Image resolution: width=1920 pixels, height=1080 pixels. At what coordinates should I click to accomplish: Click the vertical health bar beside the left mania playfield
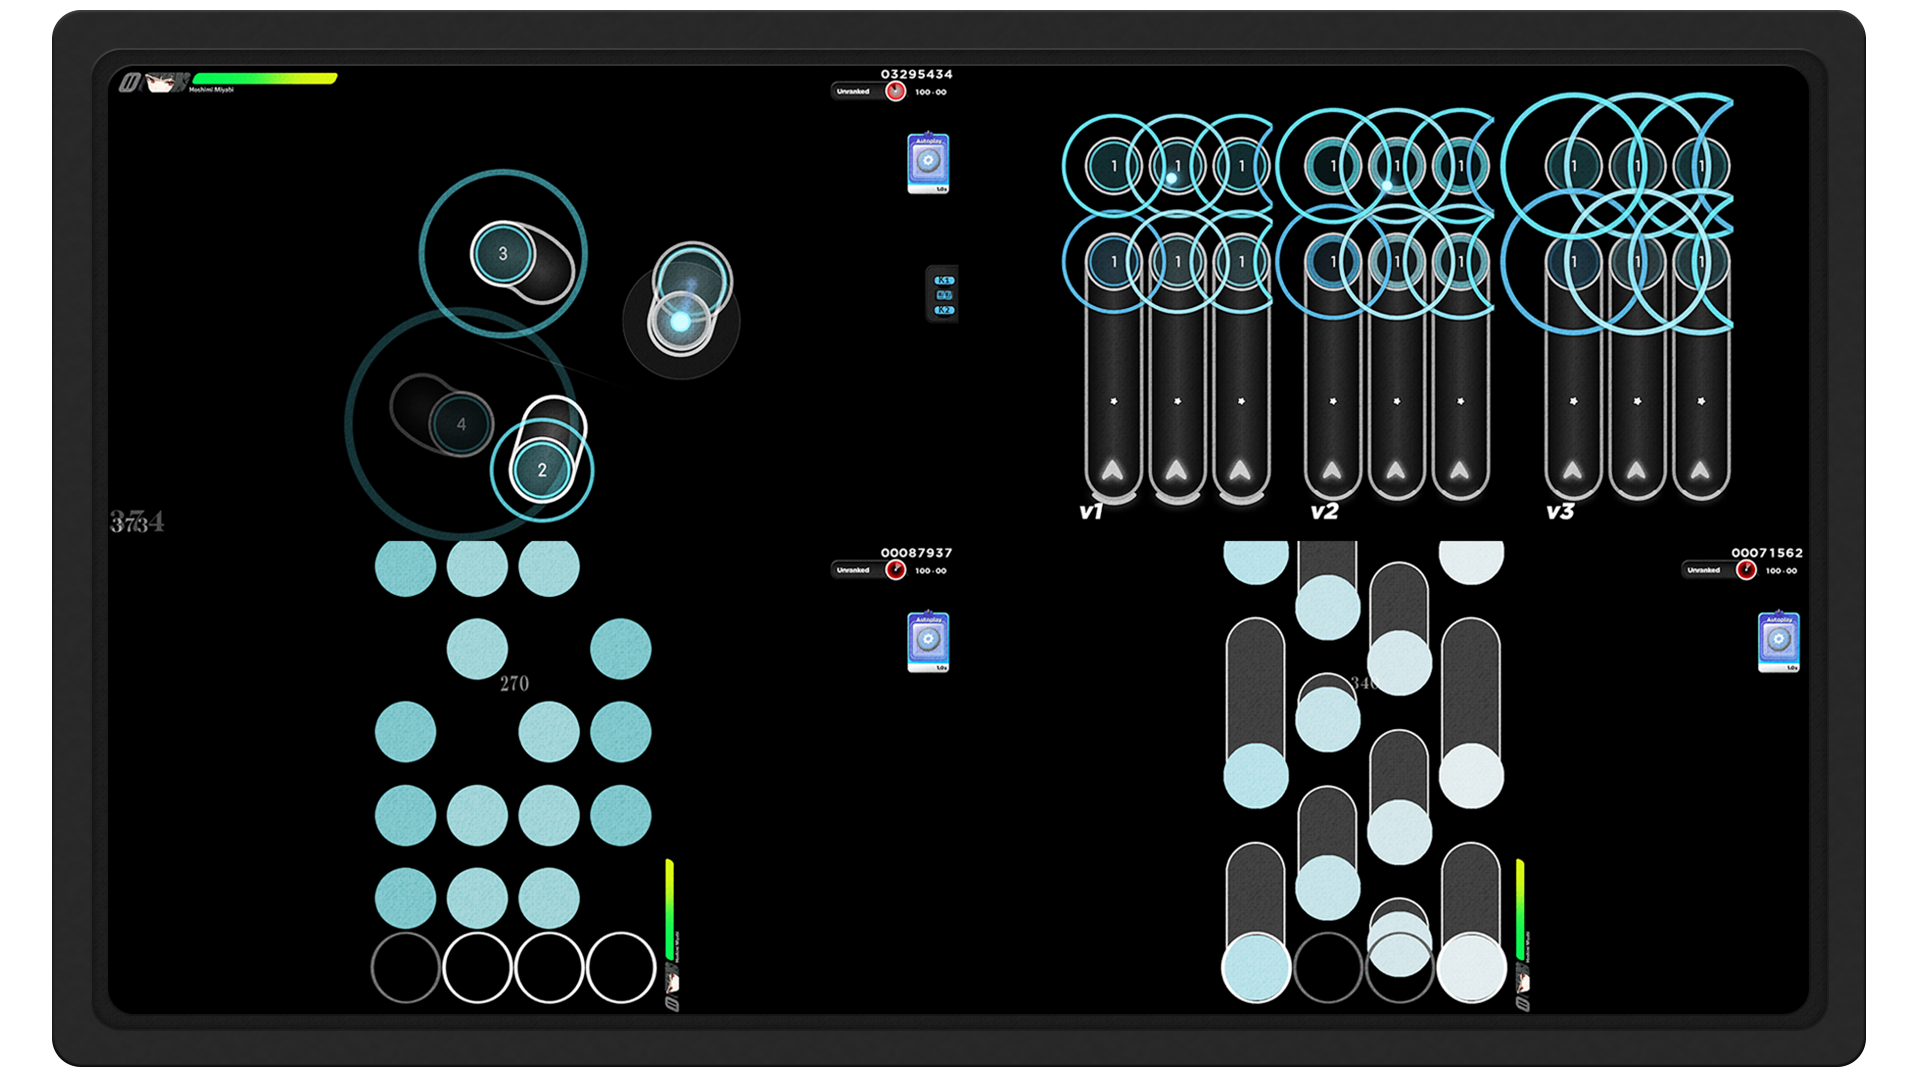[670, 910]
